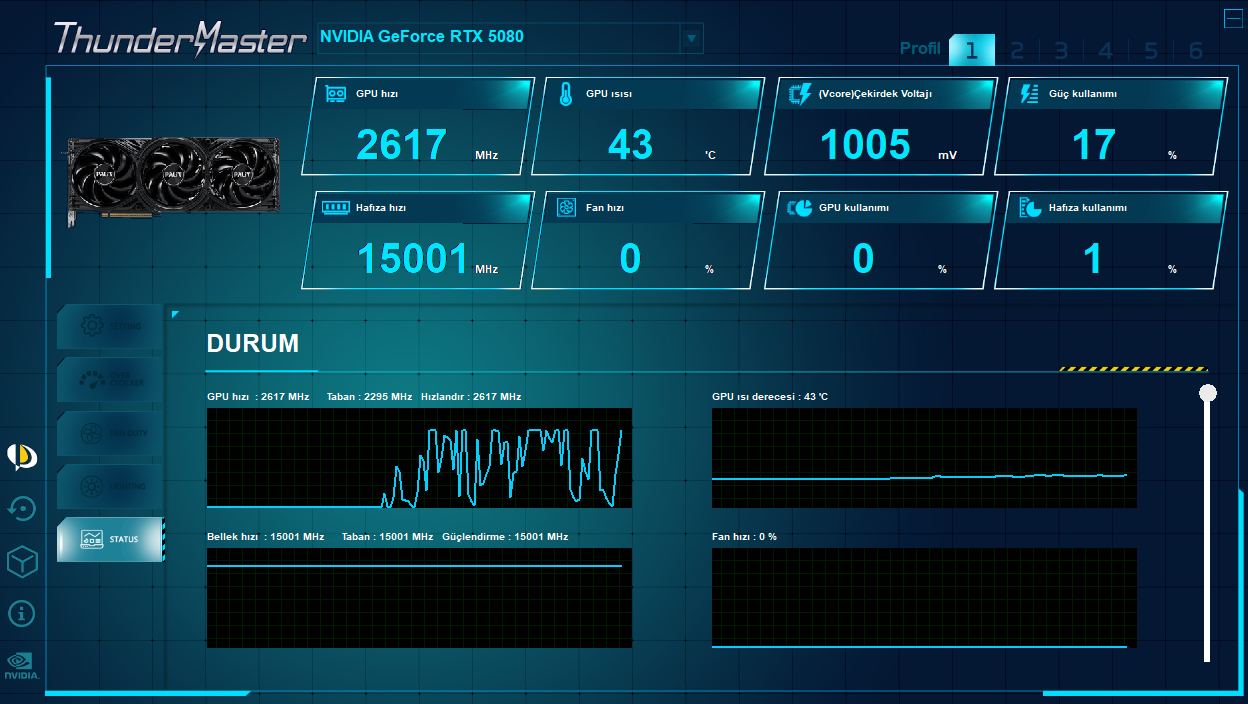Click the vertical slider handle on right
1248x704 pixels.
(1208, 393)
